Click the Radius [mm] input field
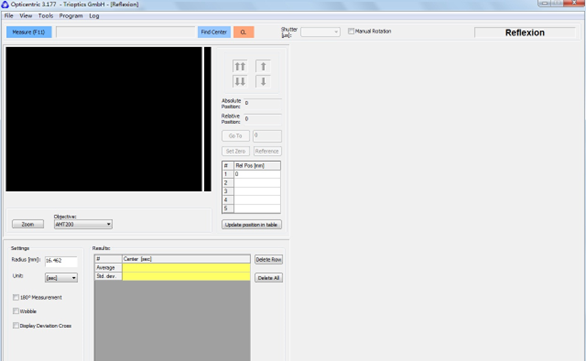The height and width of the screenshot is (361, 586). pyautogui.click(x=61, y=260)
